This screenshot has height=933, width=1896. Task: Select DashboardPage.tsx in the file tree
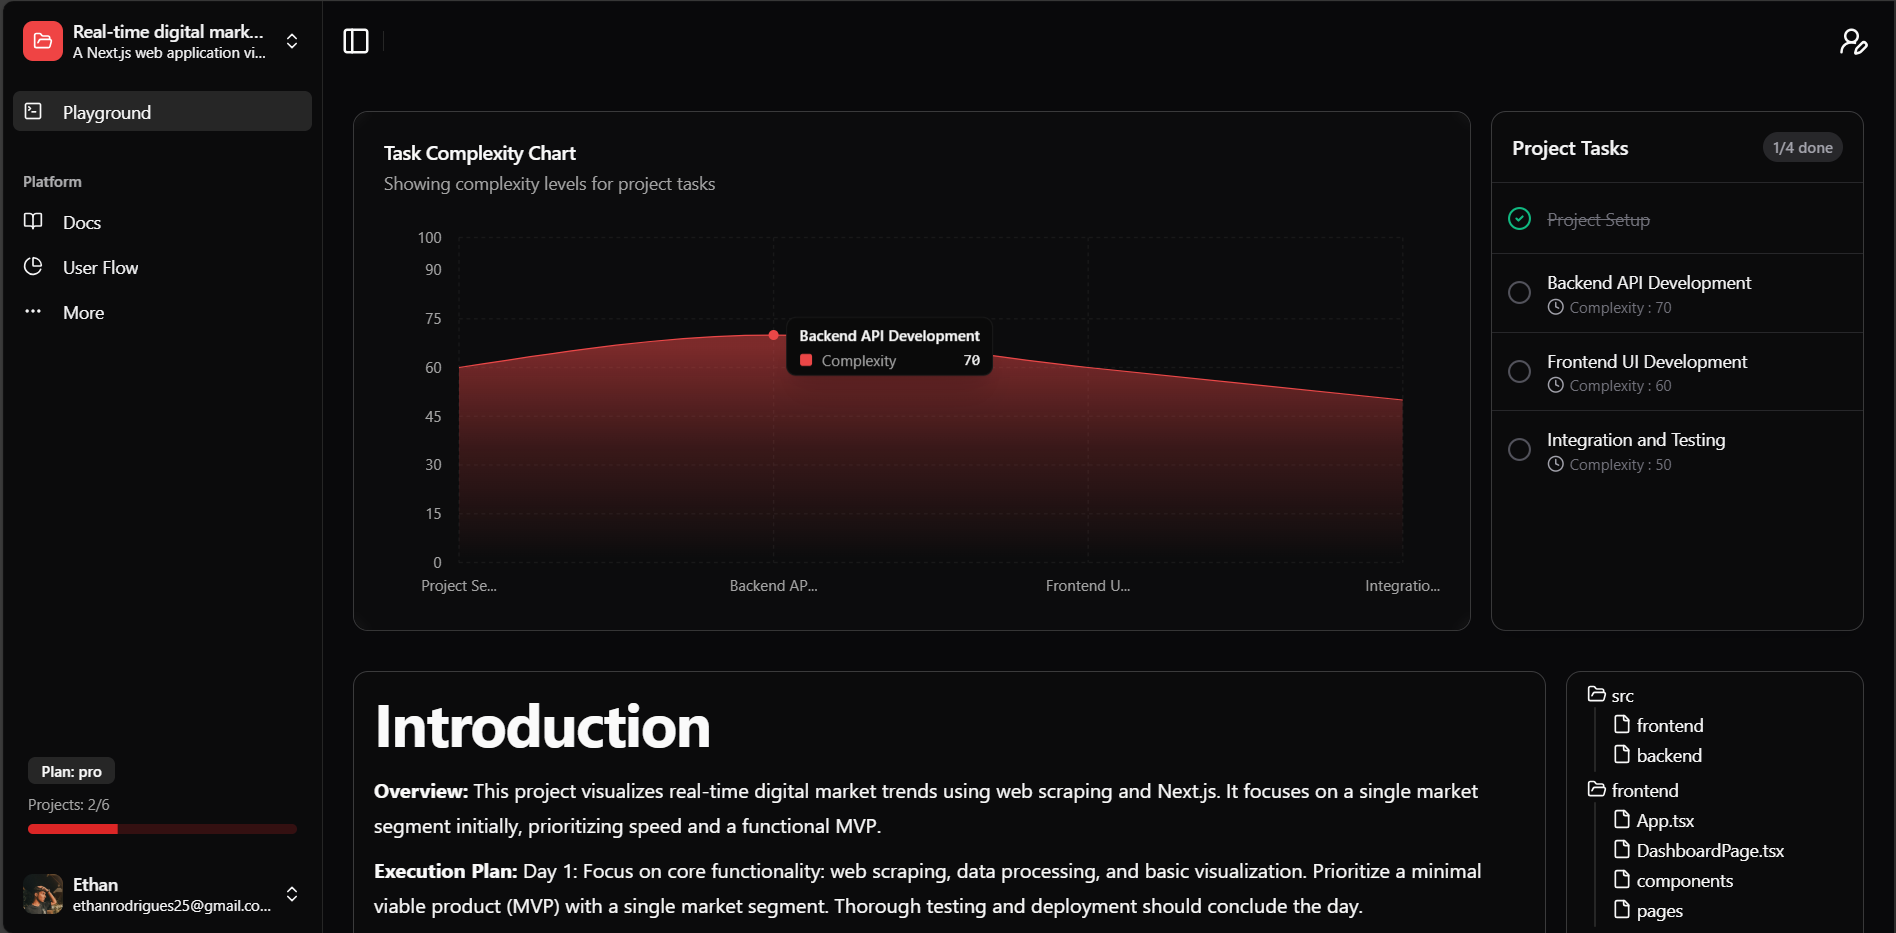tap(1709, 851)
